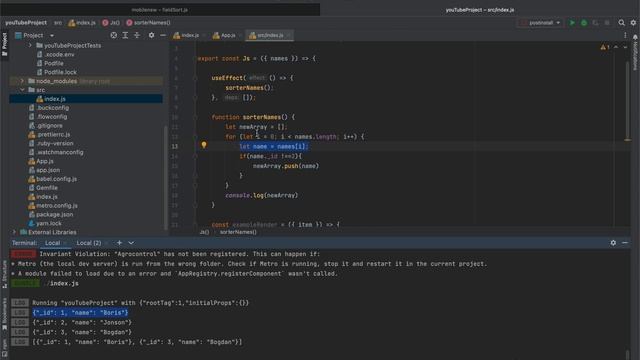Viewport: 640px width, 360px height.
Task: Go to next highlighted problem arrow
Action: 625,47
